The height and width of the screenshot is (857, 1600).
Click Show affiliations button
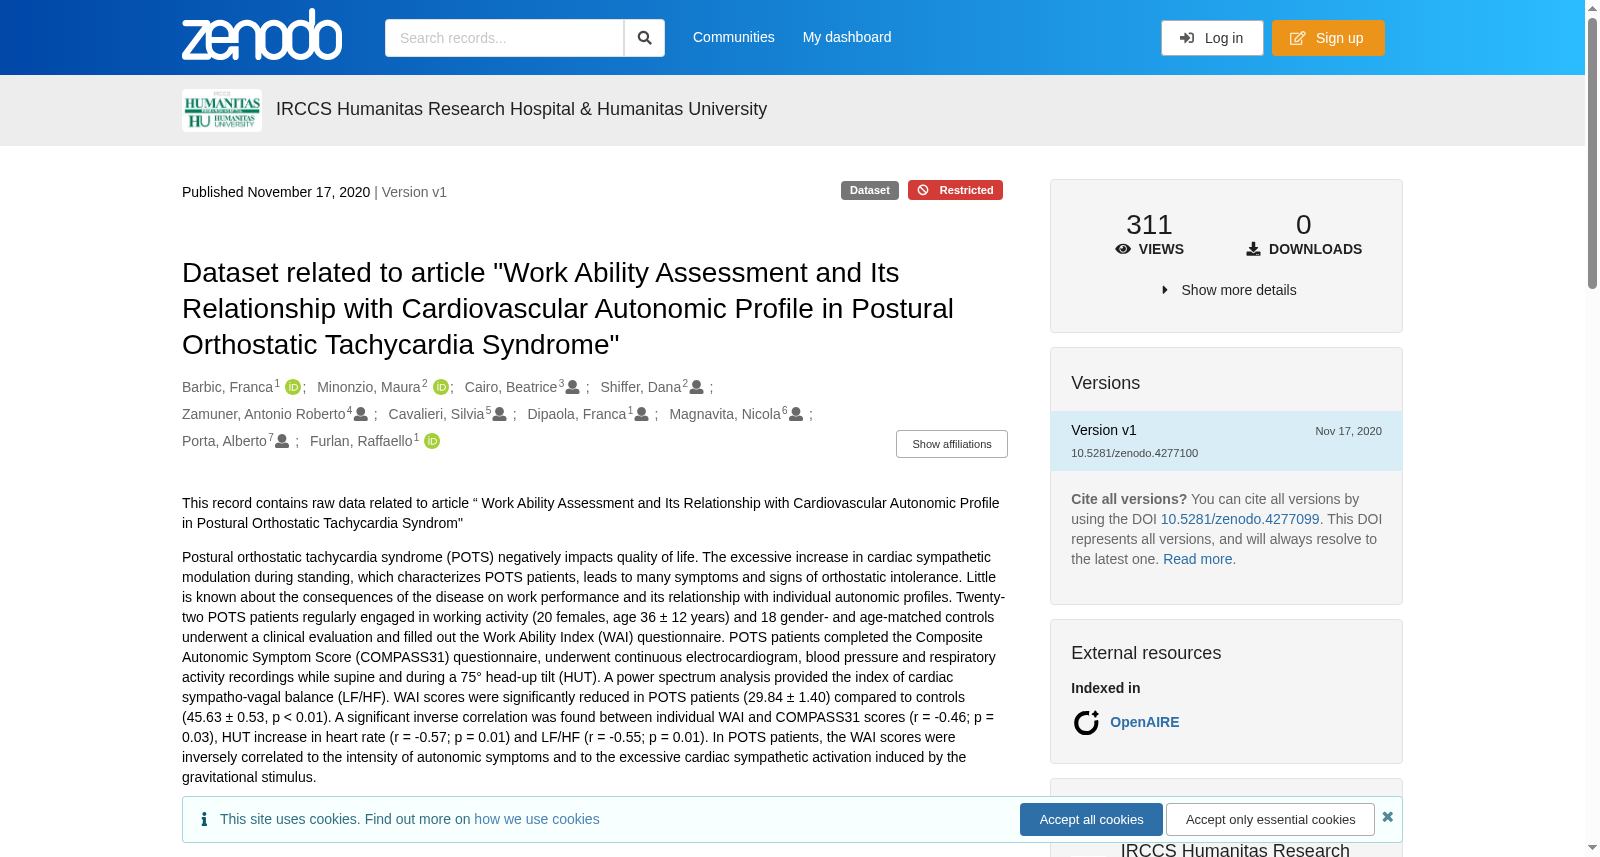952,444
